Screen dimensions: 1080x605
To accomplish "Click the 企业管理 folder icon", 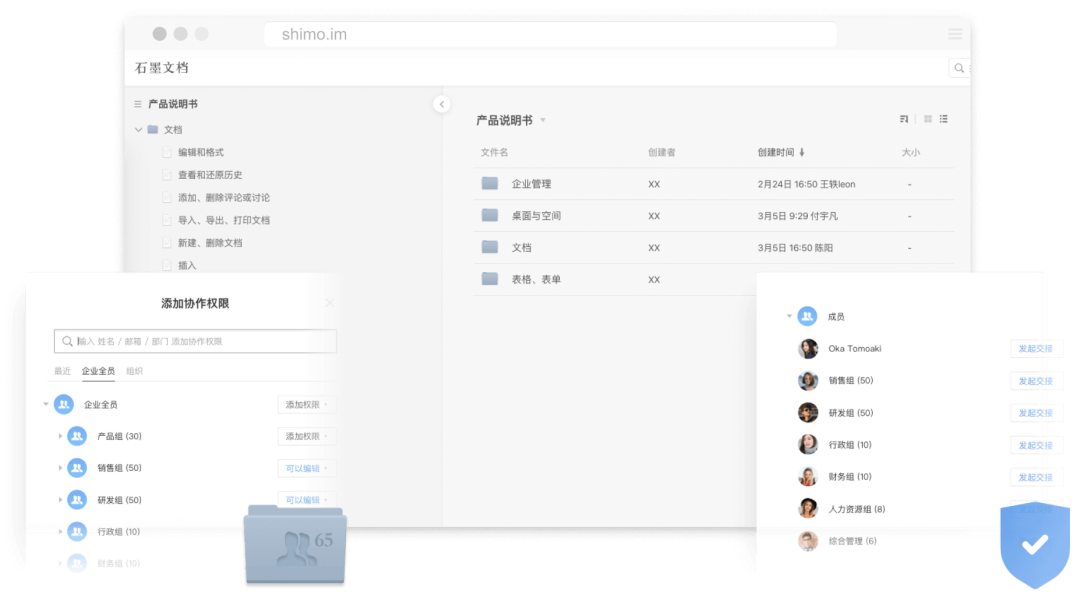I will [x=488, y=183].
